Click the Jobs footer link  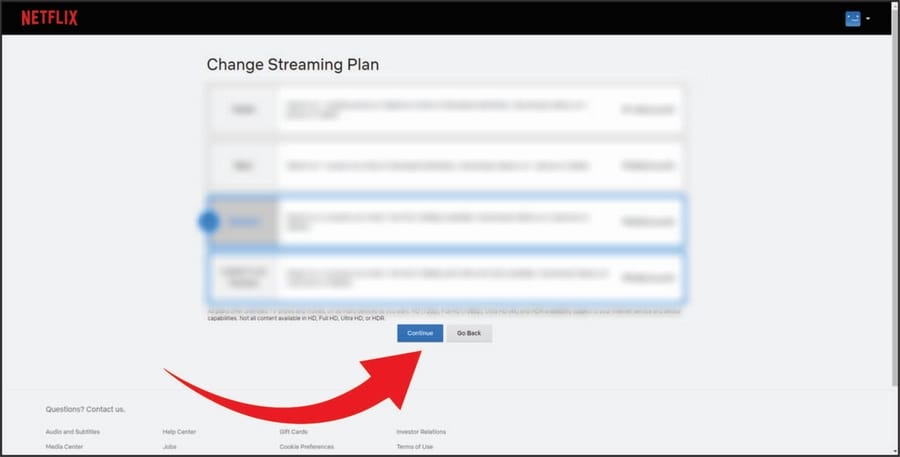pyautogui.click(x=170, y=447)
